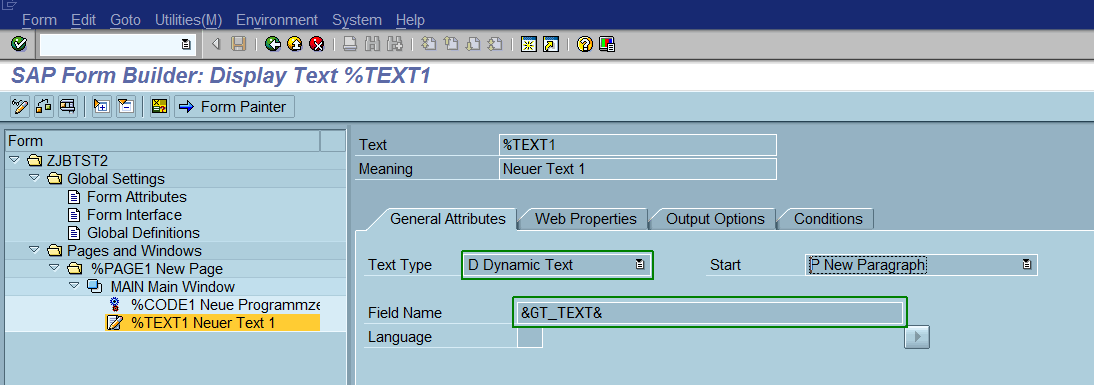This screenshot has width=1094, height=385.
Task: Click the execute arrow beside Language field
Action: coord(917,338)
